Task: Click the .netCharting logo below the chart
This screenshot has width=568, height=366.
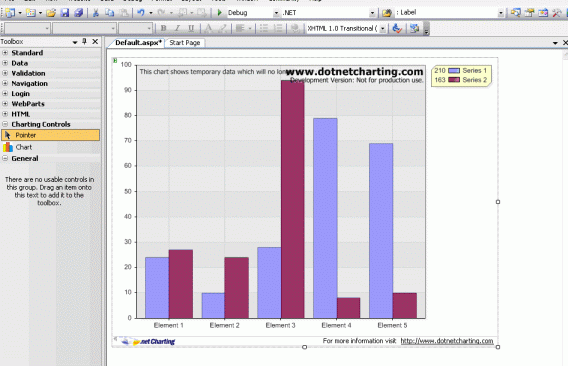Action: coord(149,341)
